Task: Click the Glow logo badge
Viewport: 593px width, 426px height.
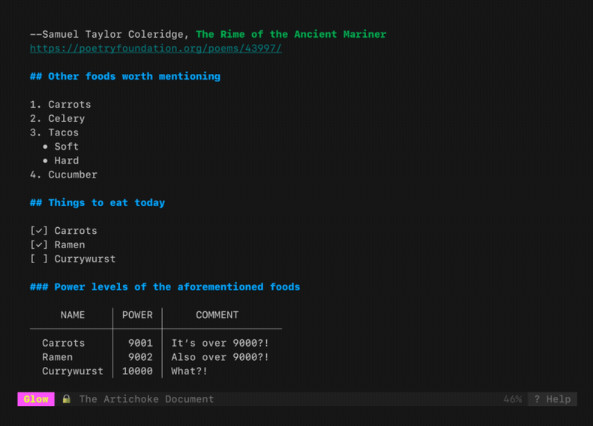Action: (36, 399)
